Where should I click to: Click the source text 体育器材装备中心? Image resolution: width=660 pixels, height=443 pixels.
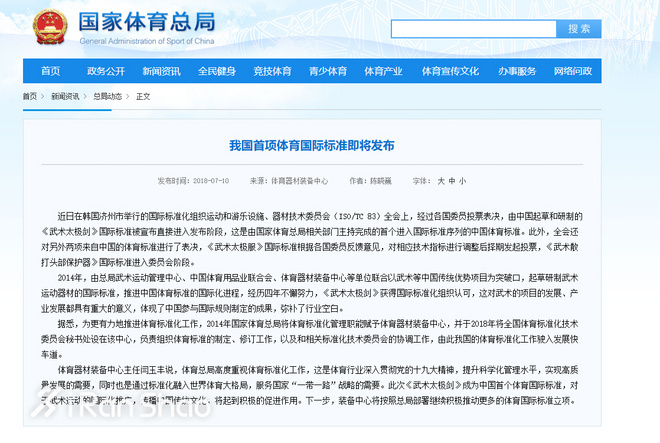coord(299,181)
